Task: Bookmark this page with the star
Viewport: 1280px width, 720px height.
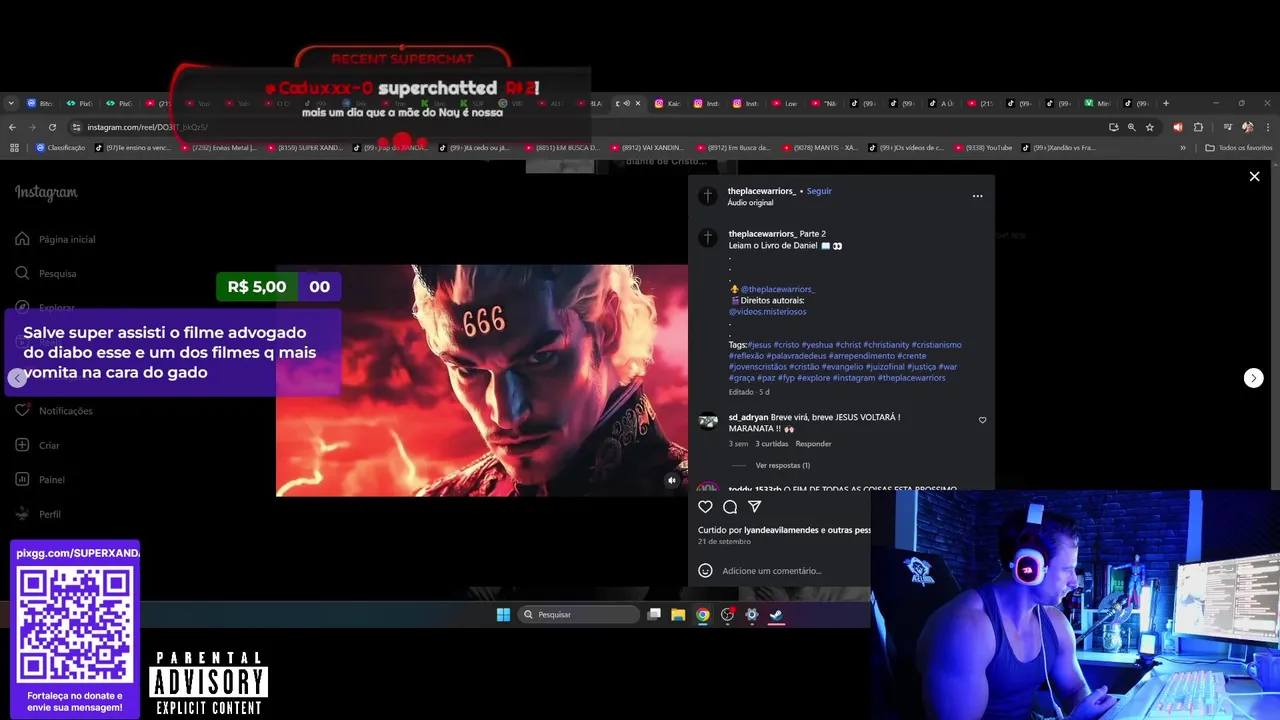Action: pos(1150,127)
